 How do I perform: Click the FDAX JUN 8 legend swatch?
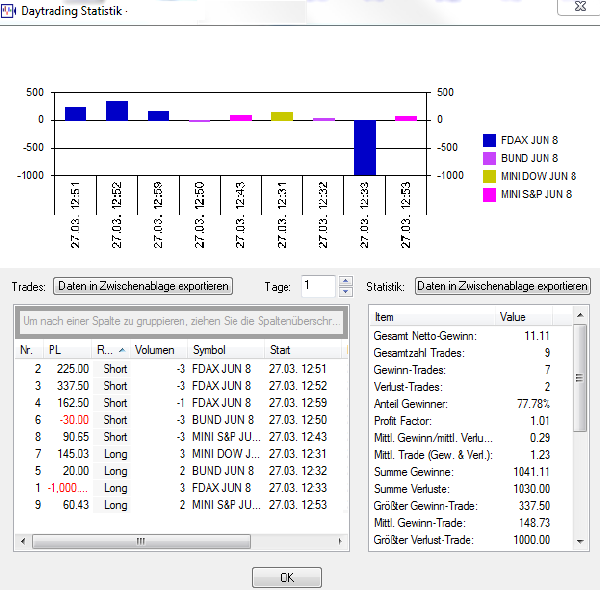489,141
